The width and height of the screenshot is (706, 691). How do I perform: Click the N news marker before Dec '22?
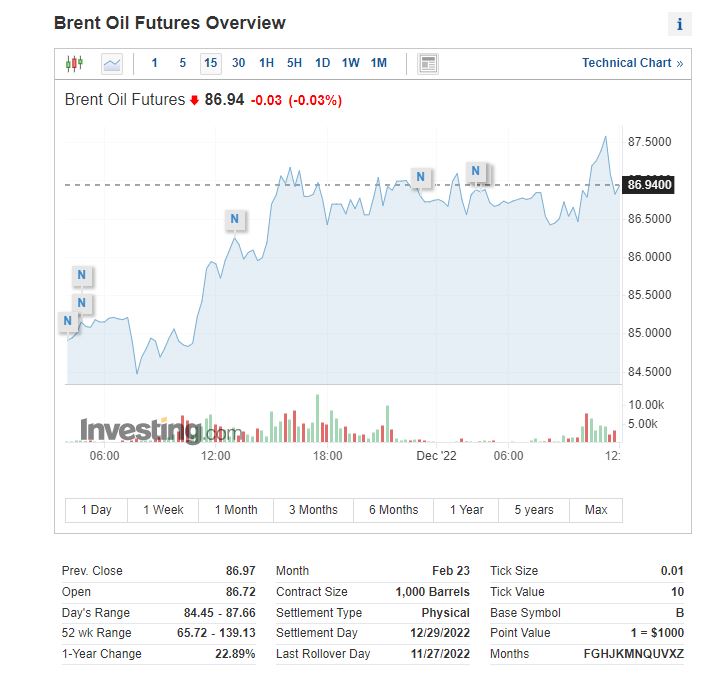(421, 177)
